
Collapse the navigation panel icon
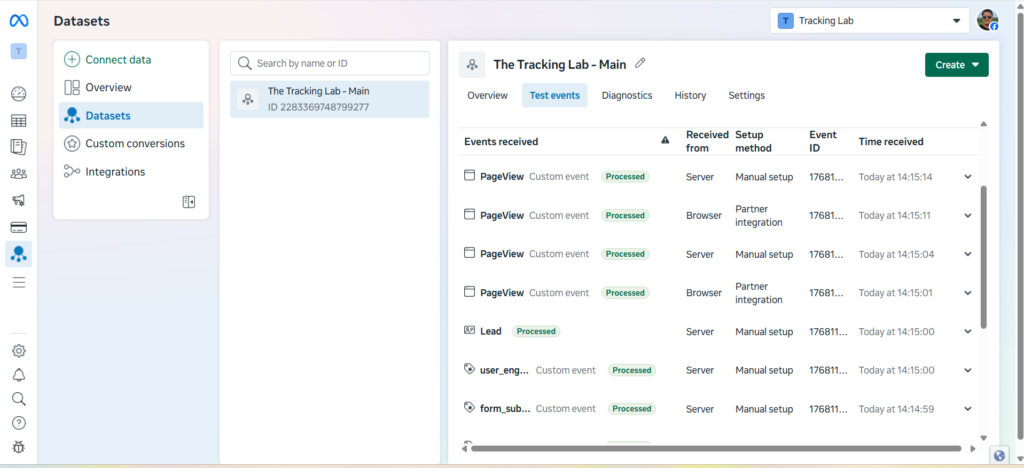point(189,202)
